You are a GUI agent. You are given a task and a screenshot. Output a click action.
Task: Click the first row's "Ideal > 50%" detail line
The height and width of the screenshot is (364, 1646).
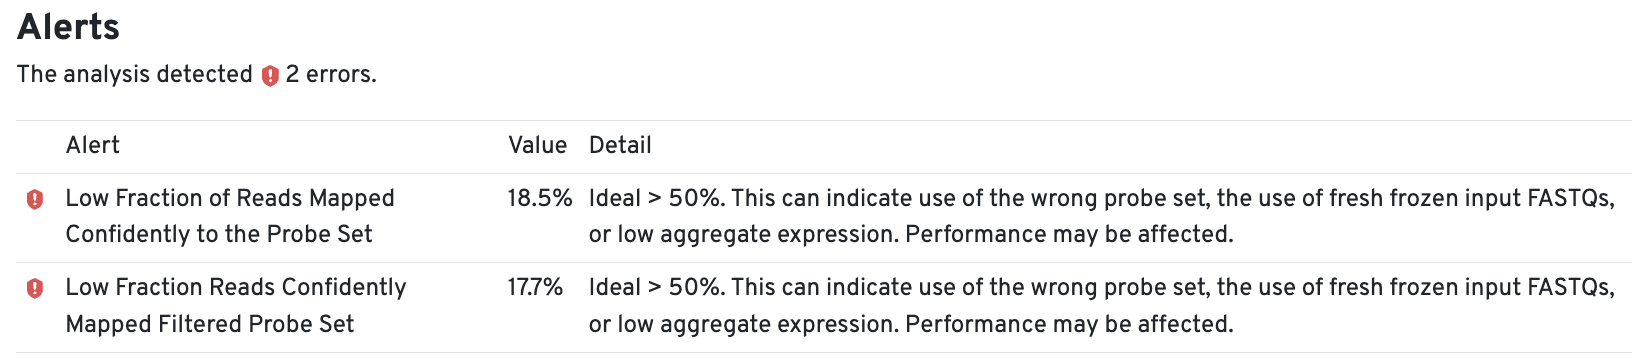click(1102, 198)
